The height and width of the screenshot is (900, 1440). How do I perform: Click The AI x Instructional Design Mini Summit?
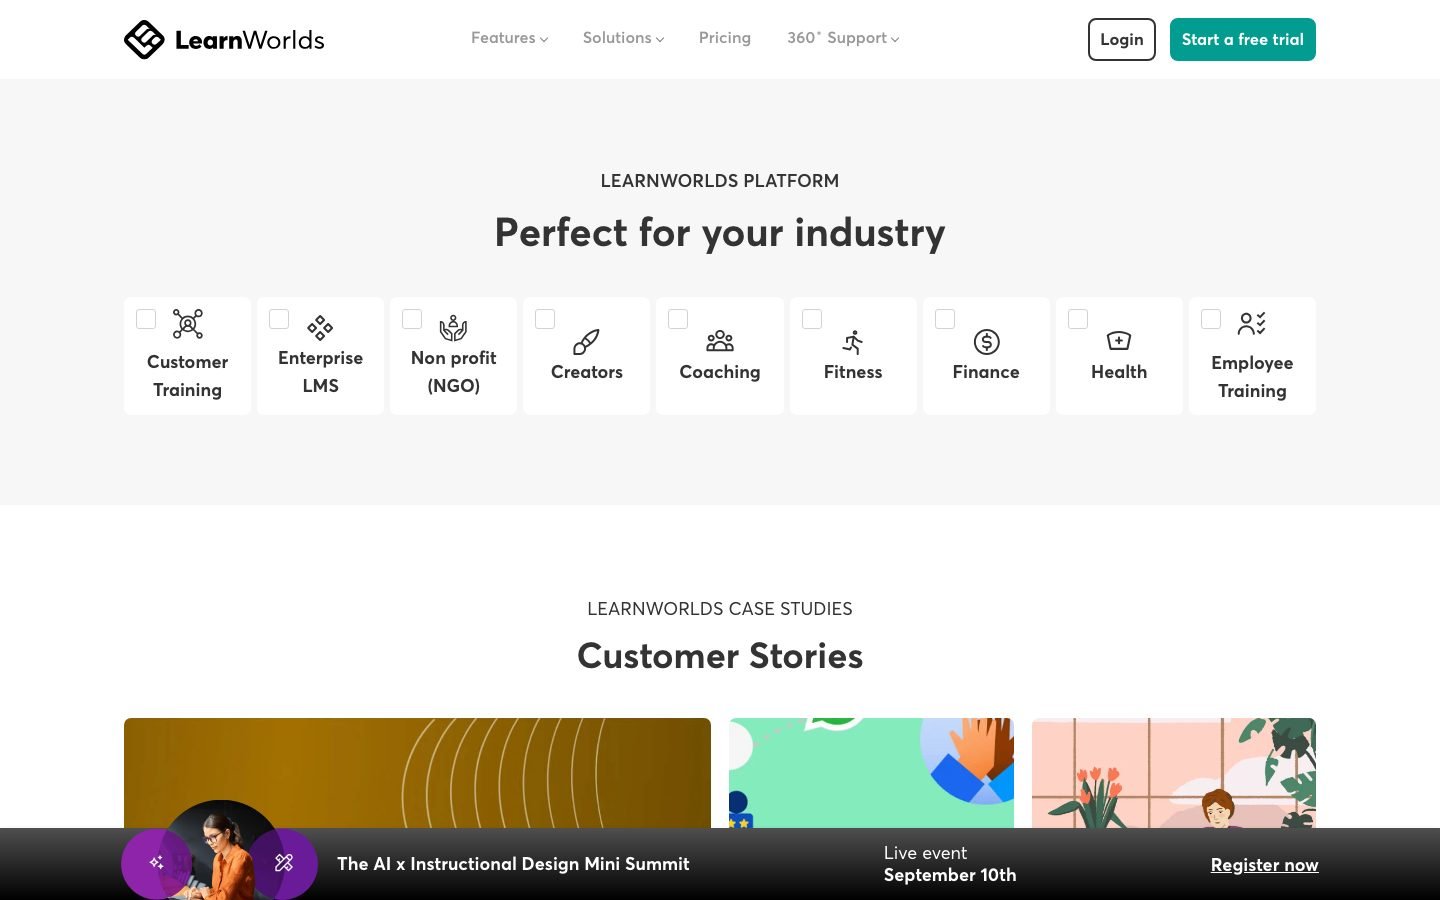point(513,864)
